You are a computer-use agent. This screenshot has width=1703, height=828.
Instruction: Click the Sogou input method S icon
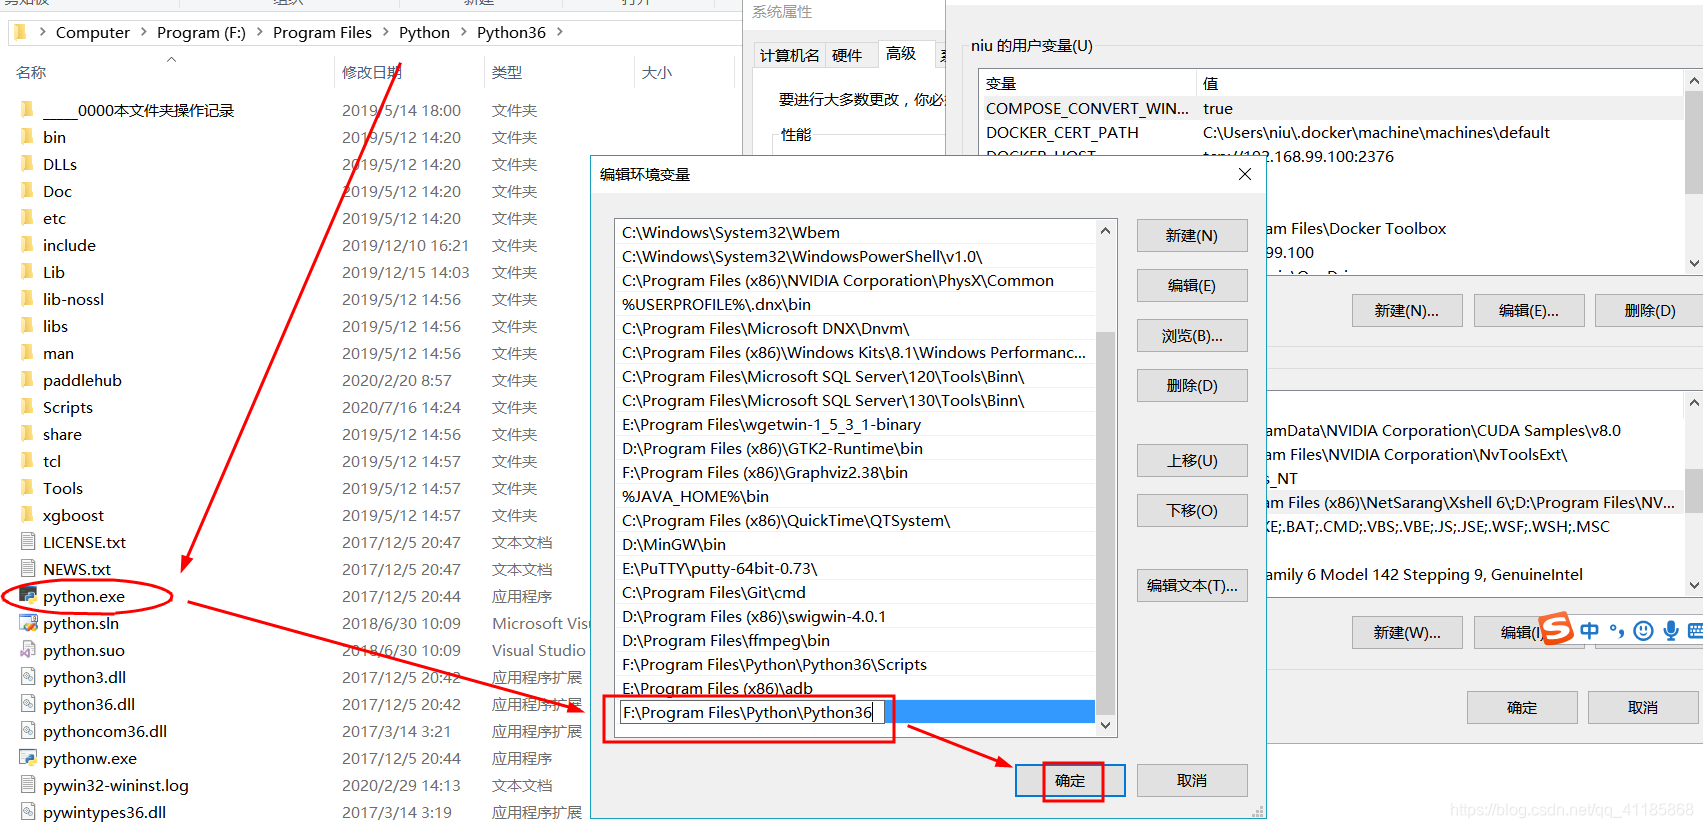[1556, 629]
